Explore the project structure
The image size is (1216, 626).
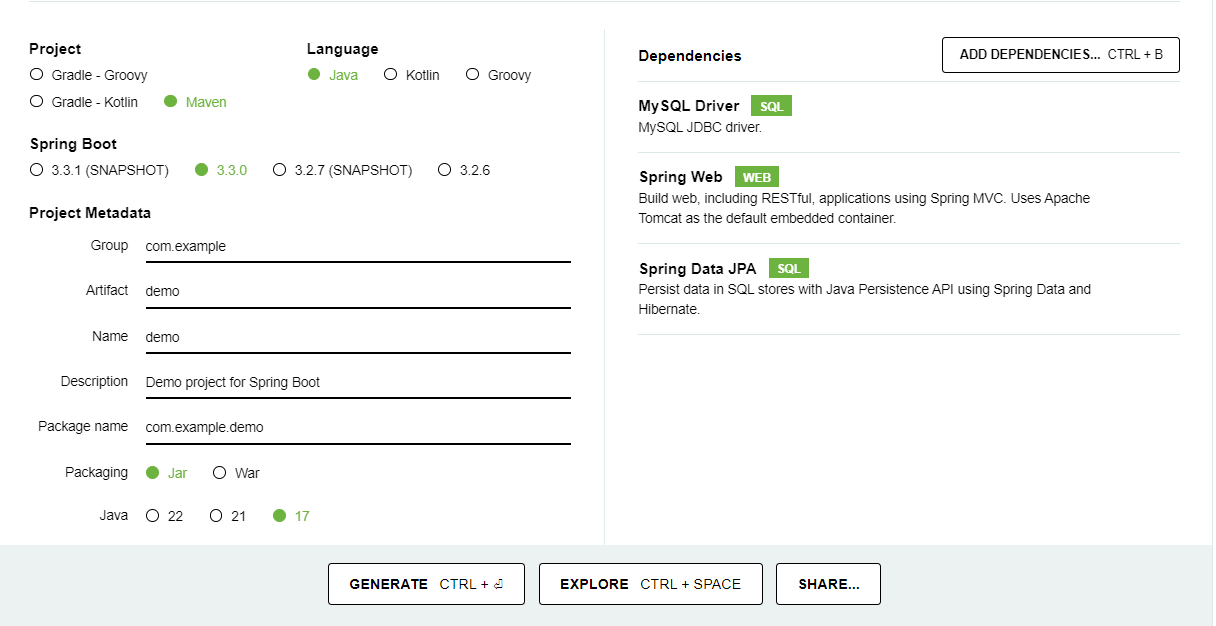pyautogui.click(x=650, y=584)
